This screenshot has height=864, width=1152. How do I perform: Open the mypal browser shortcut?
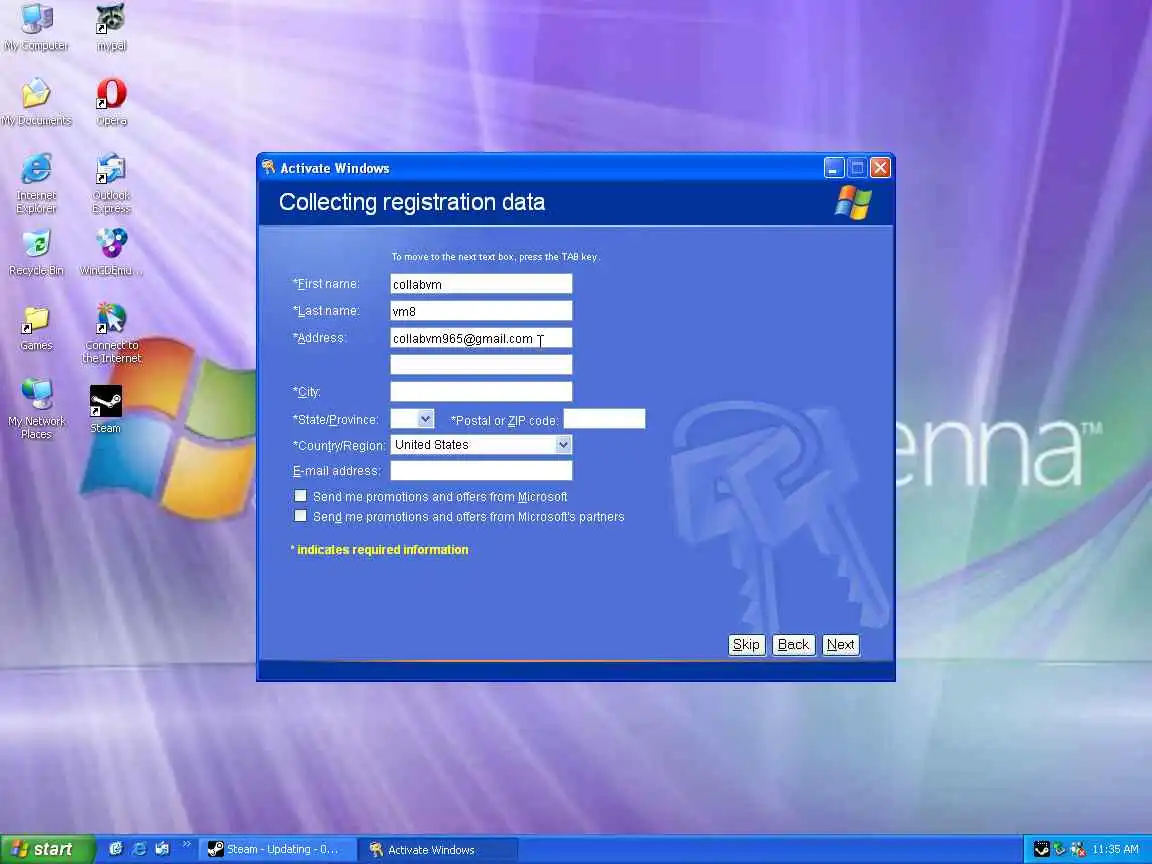click(111, 28)
